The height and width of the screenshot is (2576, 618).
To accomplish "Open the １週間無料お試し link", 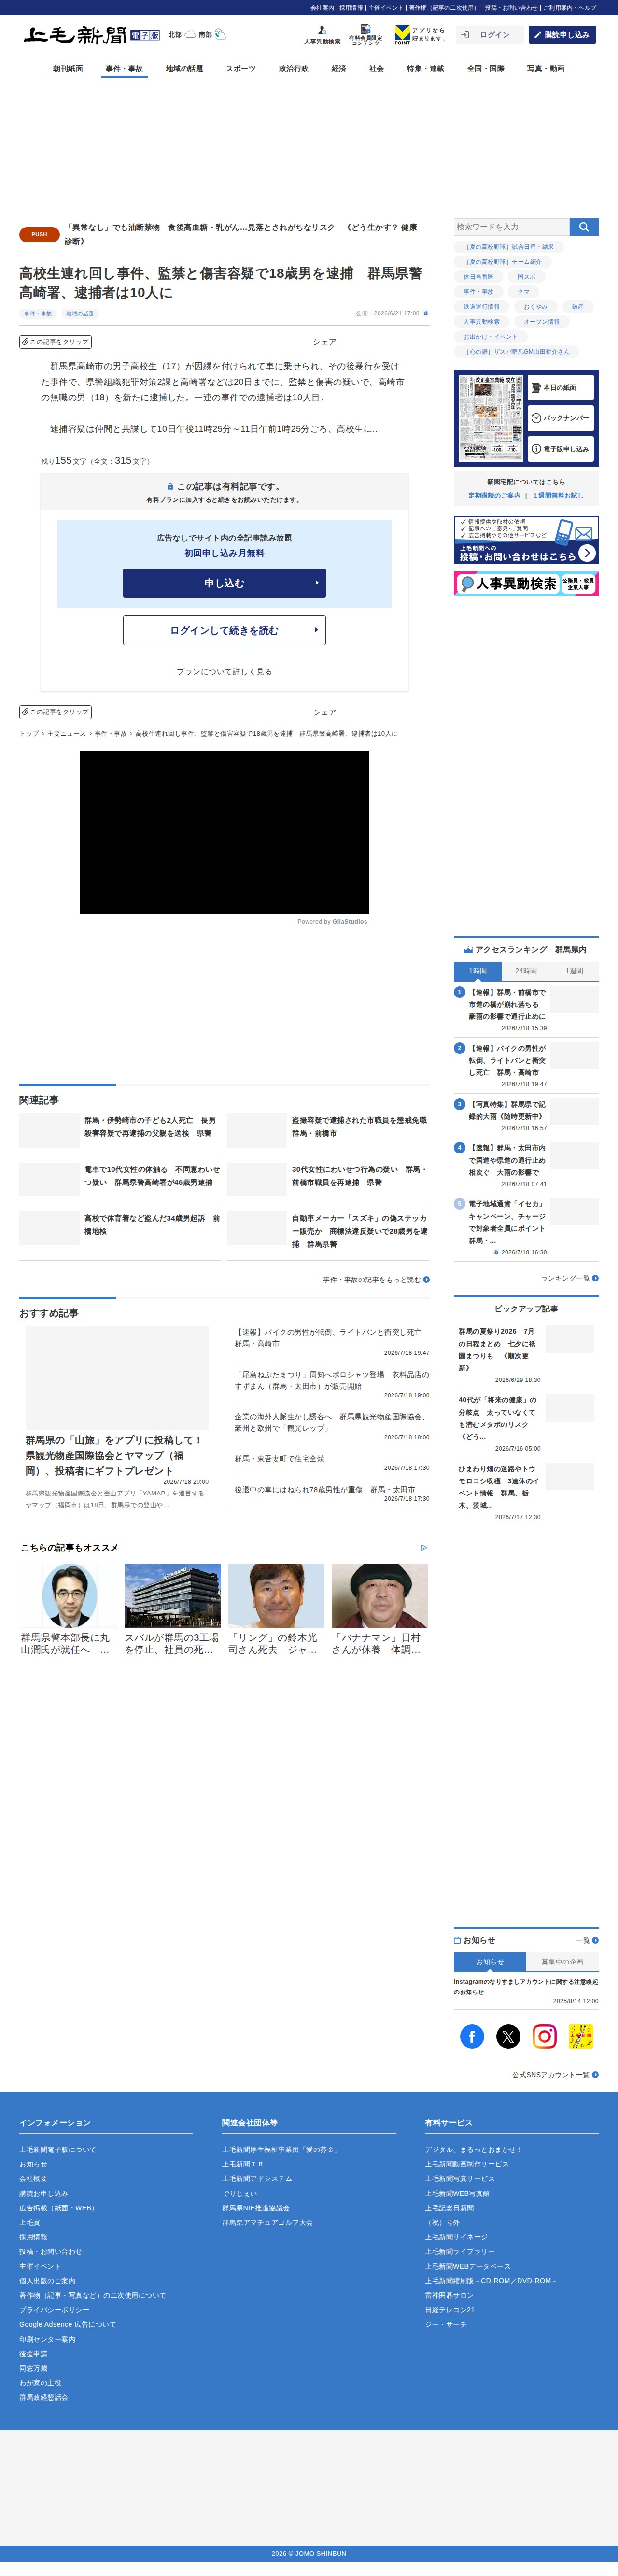I will (558, 496).
